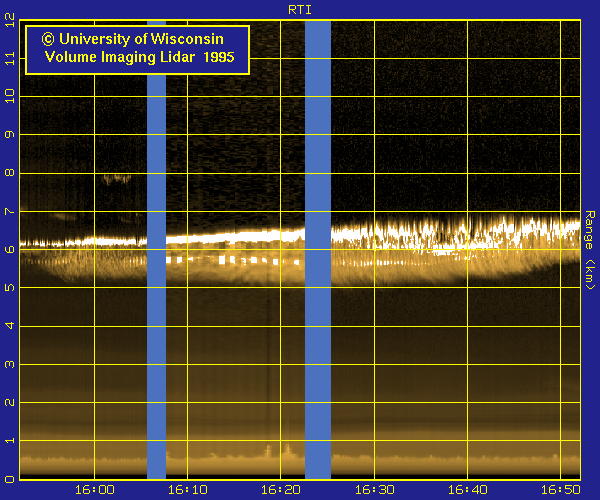
Task: Click the 2 km range tick label
Action: click(x=10, y=402)
